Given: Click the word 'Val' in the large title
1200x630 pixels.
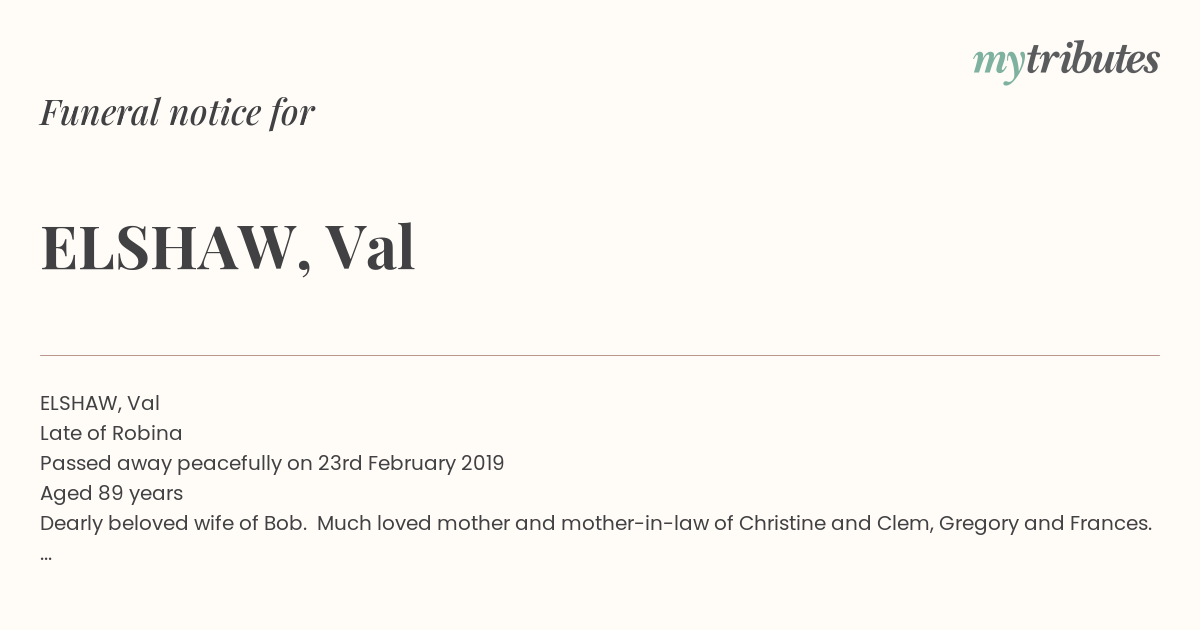Looking at the screenshot, I should [x=370, y=247].
